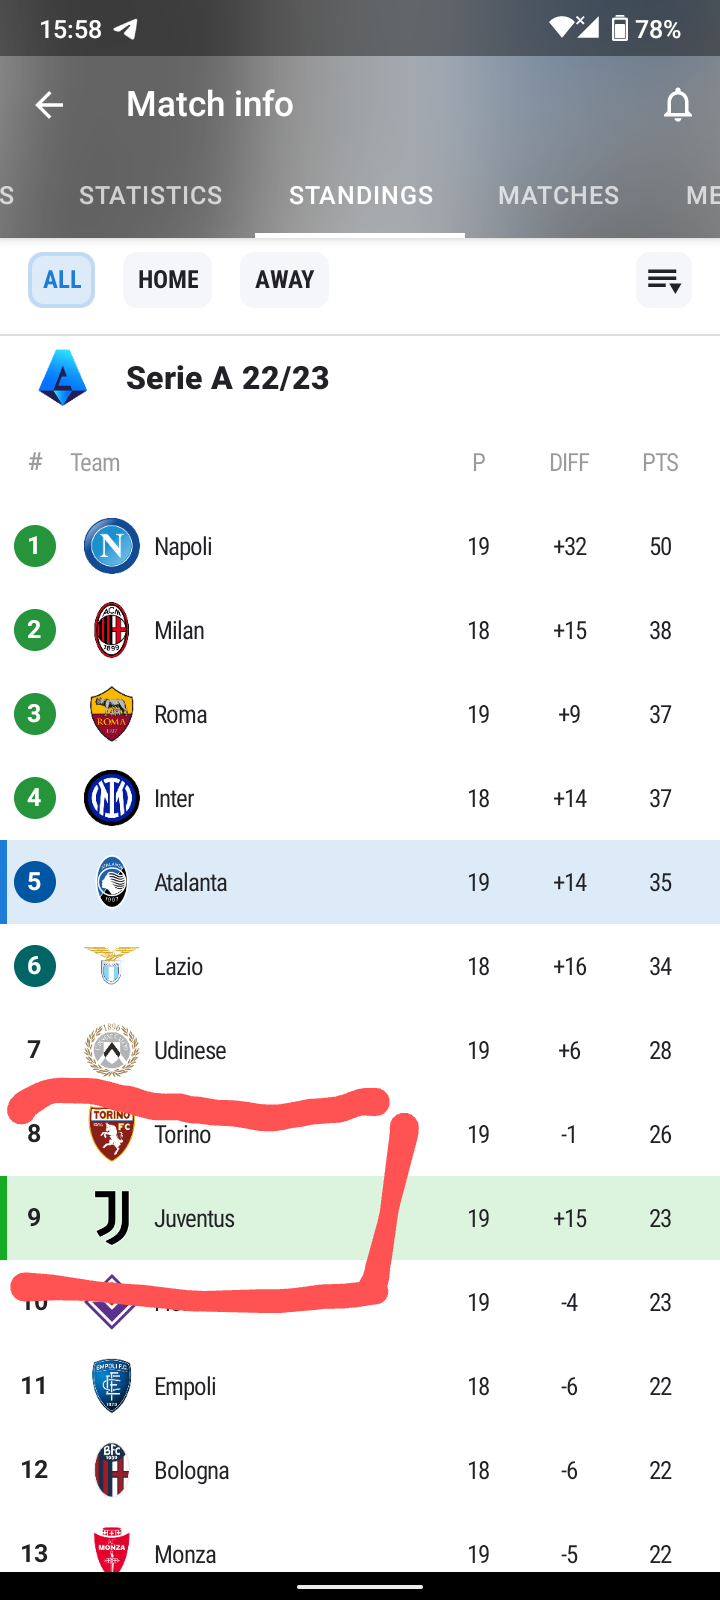The image size is (720, 1600).
Task: Select the ALL standings filter
Action: coord(62,280)
